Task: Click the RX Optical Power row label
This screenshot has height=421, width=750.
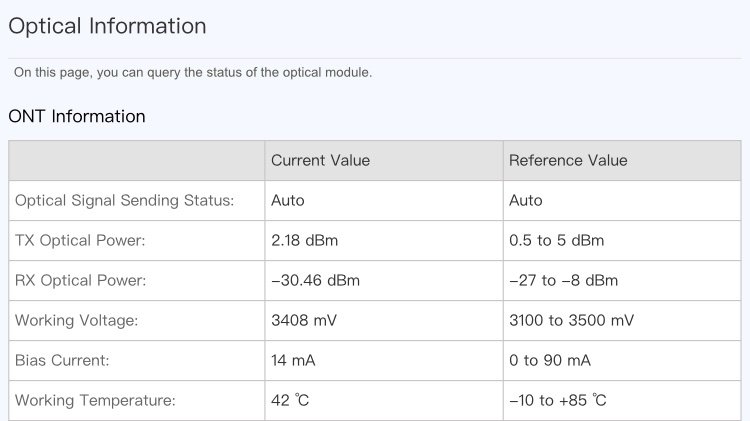Action: tap(80, 280)
